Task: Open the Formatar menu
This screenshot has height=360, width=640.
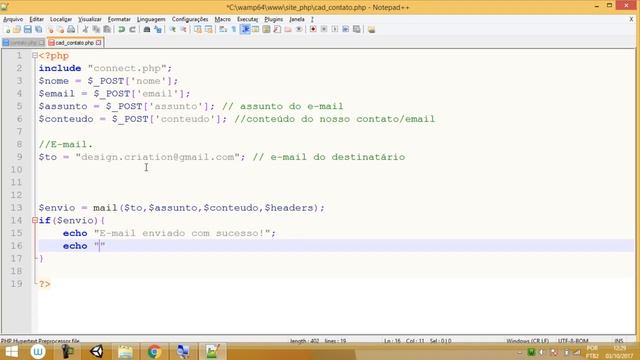Action: click(x=119, y=19)
